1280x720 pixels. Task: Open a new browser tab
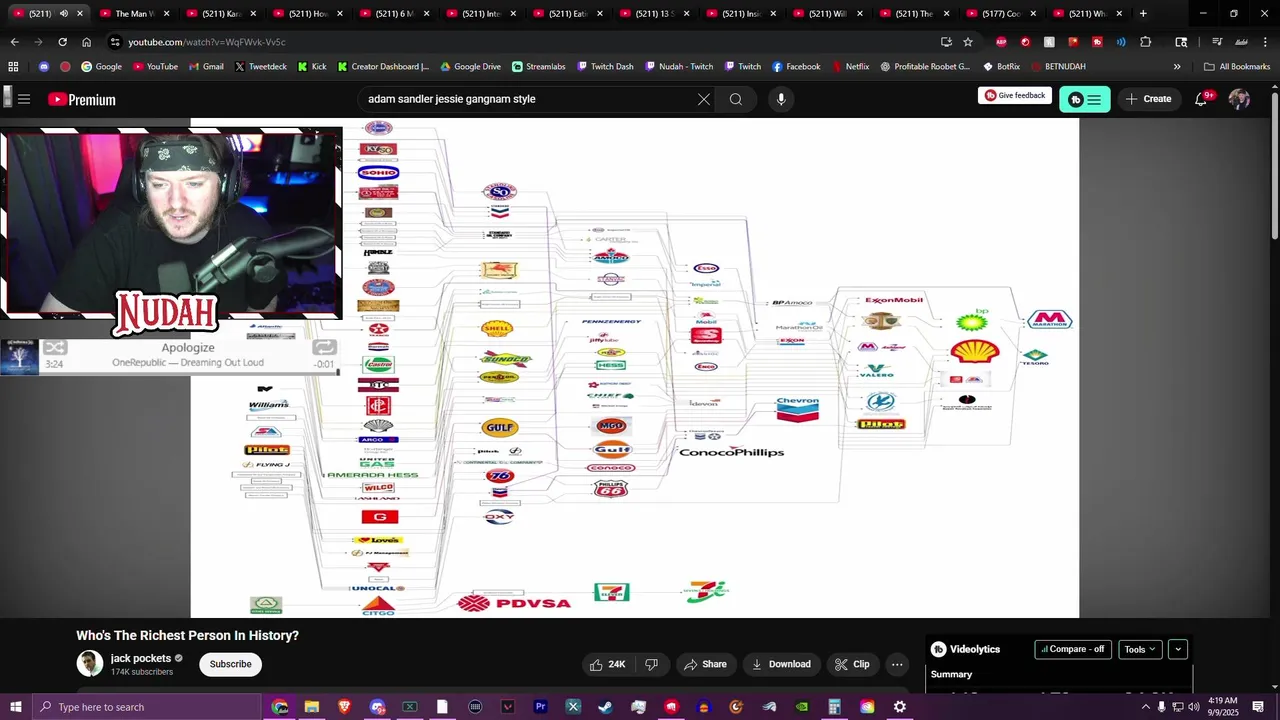point(1143,14)
